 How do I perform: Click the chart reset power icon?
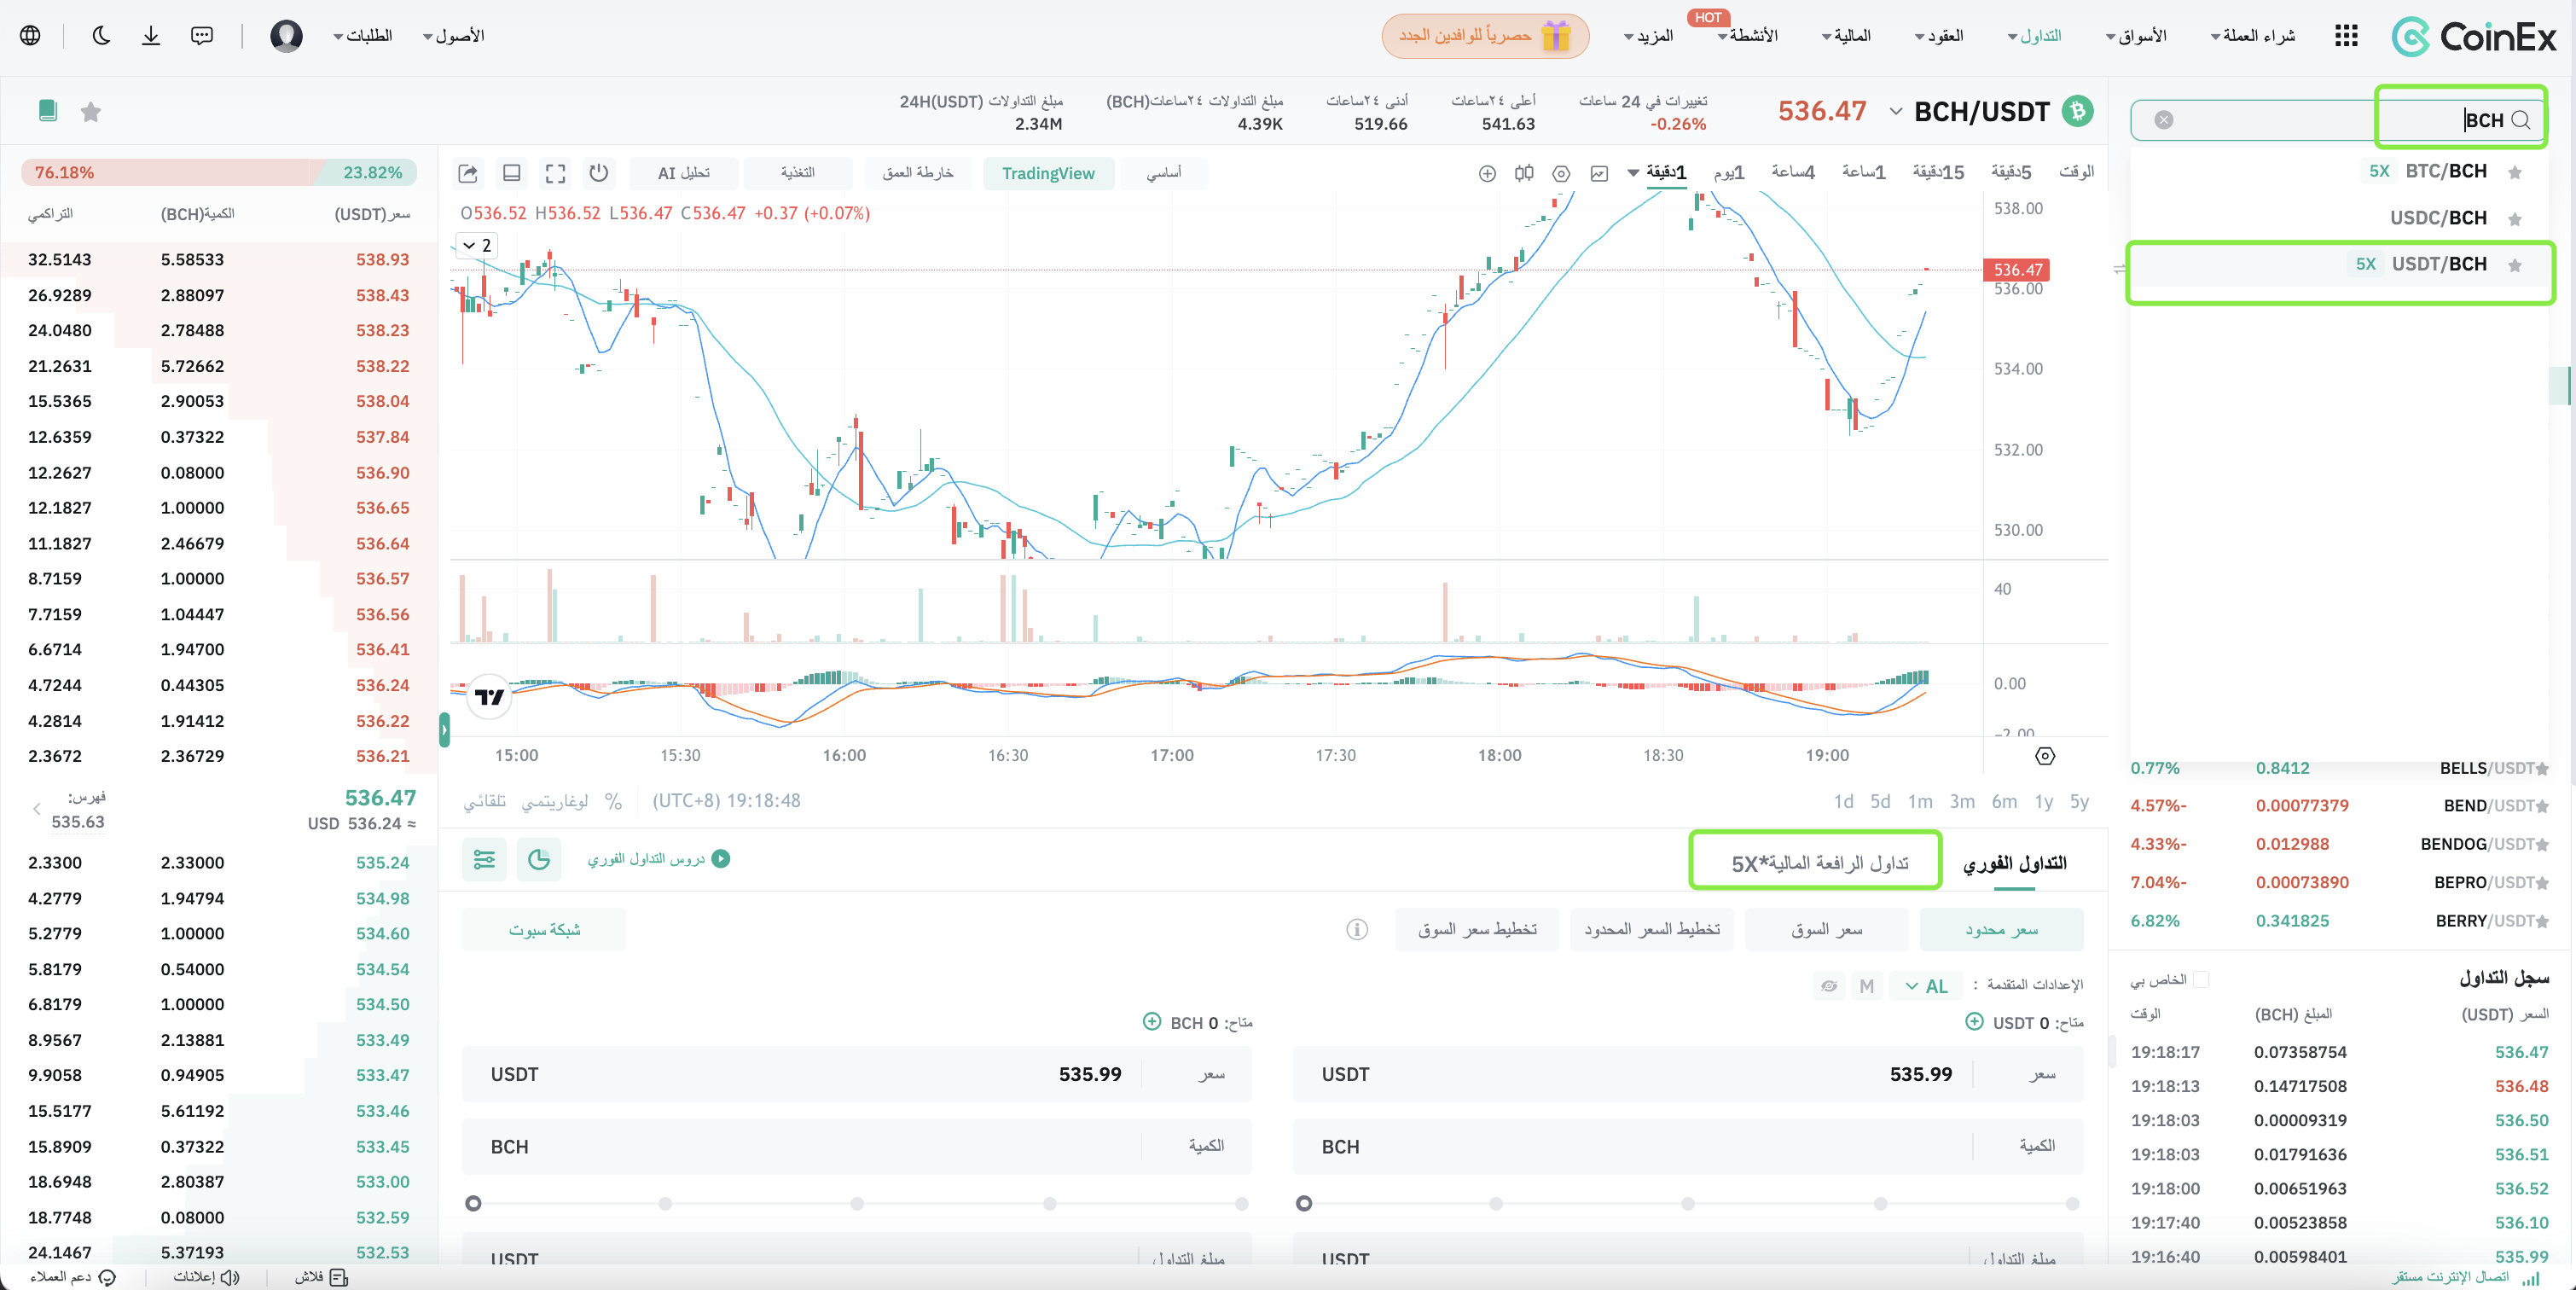599,173
